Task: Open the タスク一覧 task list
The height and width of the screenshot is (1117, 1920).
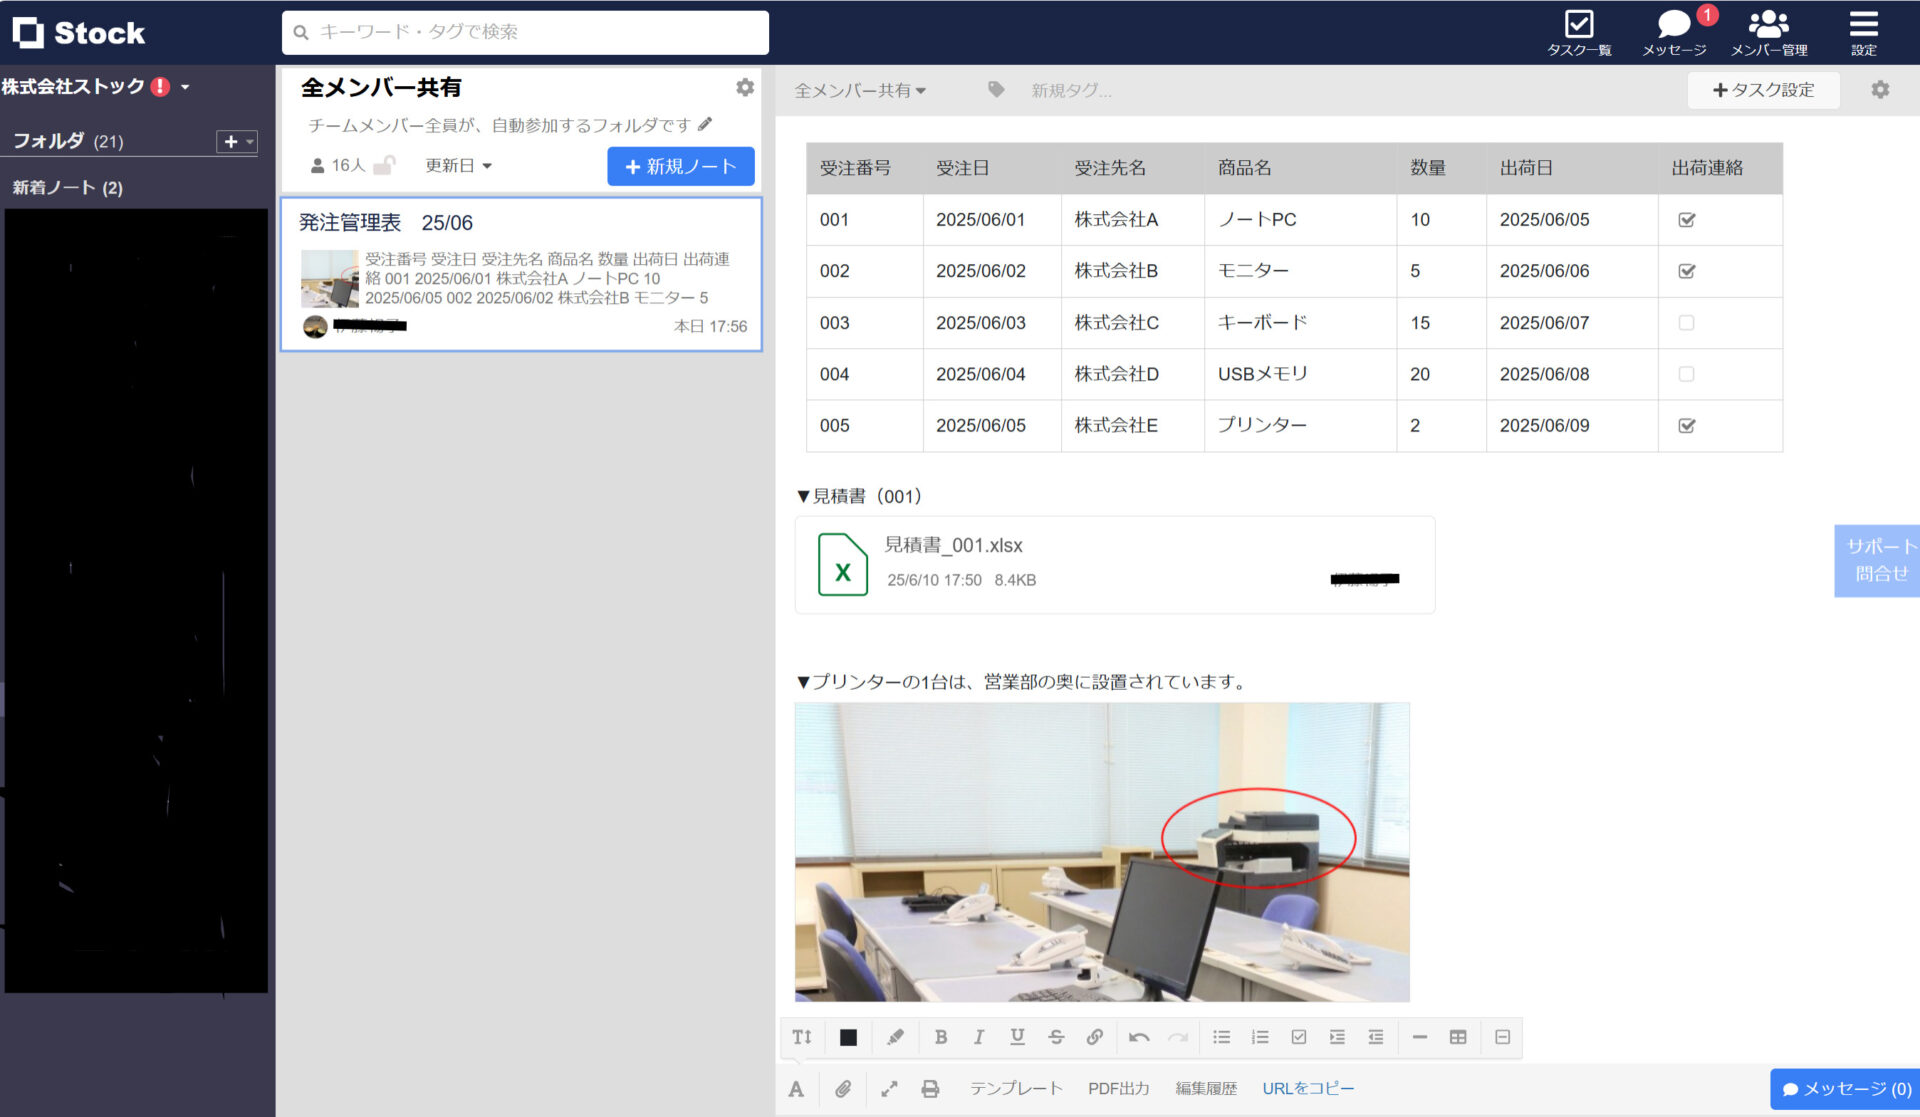Action: point(1578,30)
